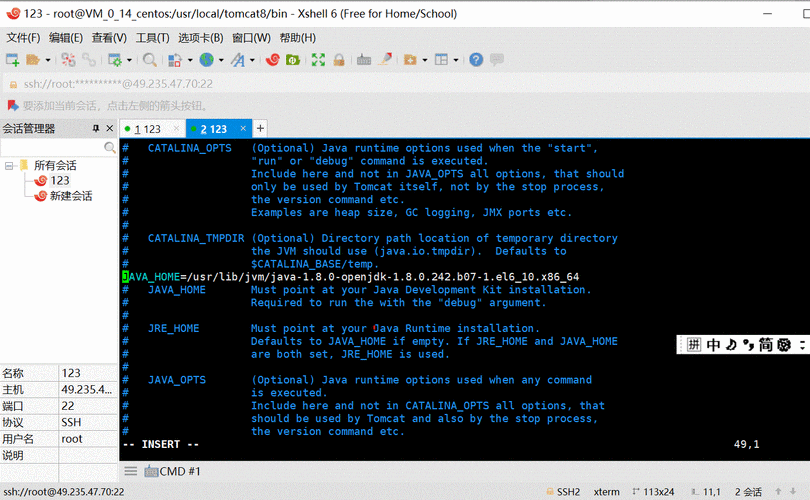Screen dimensions: 810x500
Task: Click the padlock Lock screen icon
Action: (x=339, y=60)
